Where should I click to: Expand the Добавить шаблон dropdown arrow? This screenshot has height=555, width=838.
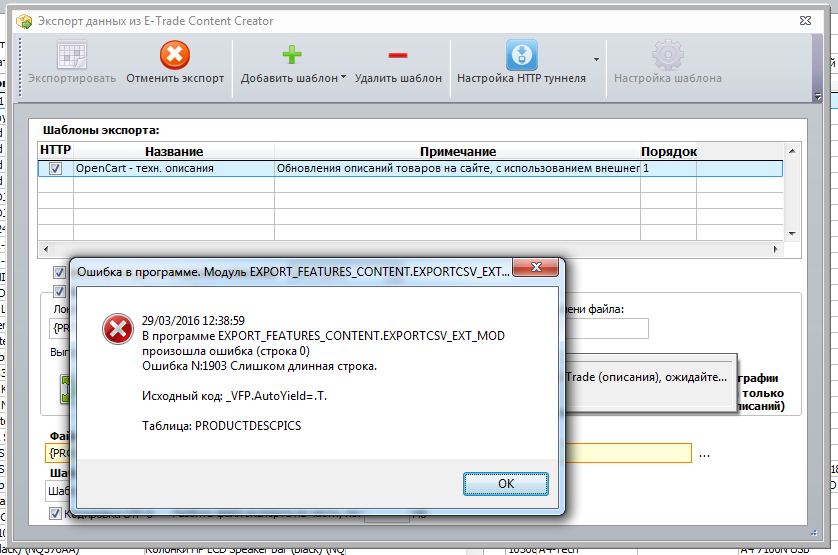click(x=343, y=77)
